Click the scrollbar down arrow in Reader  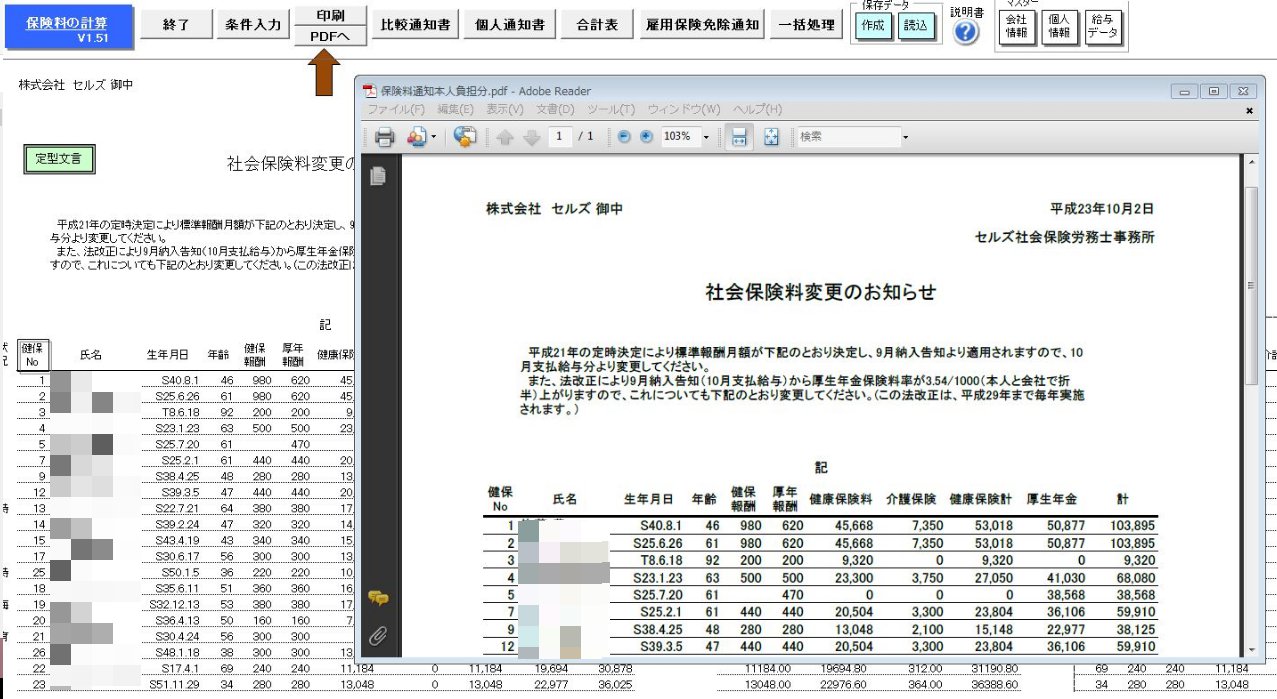pos(1250,648)
